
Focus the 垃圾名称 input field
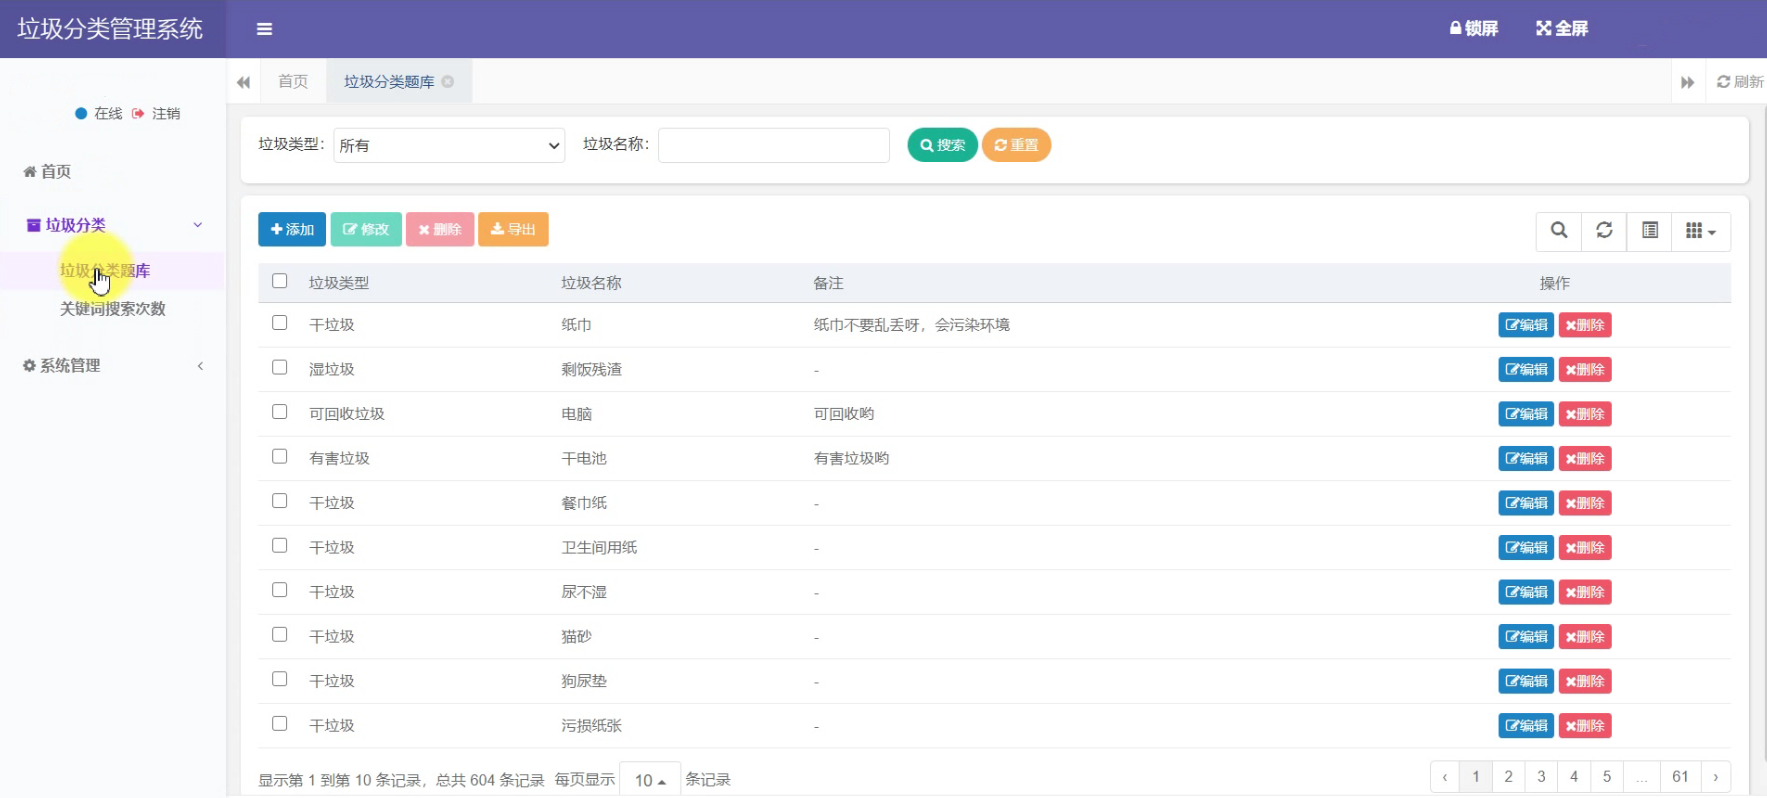774,145
